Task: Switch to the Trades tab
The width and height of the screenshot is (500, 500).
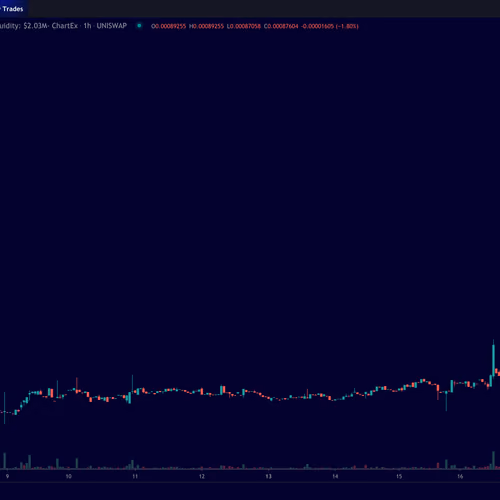Action: 13,9
